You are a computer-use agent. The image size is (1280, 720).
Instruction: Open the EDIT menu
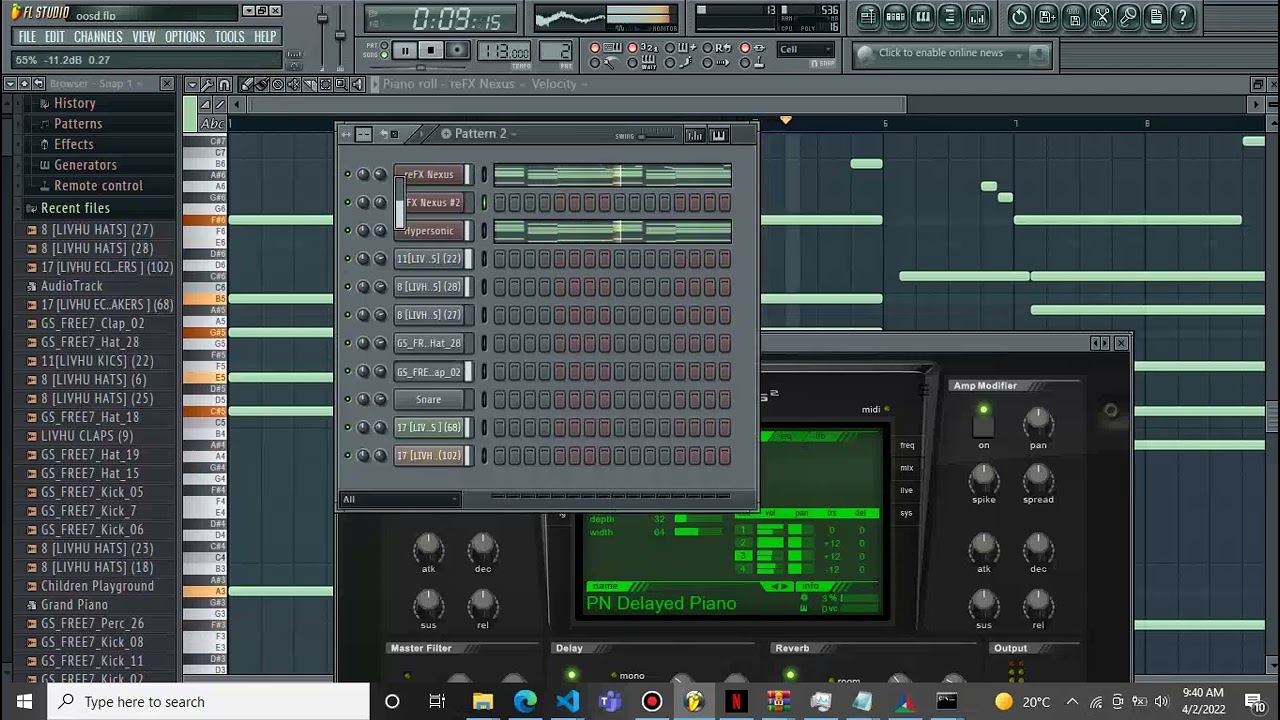(54, 37)
